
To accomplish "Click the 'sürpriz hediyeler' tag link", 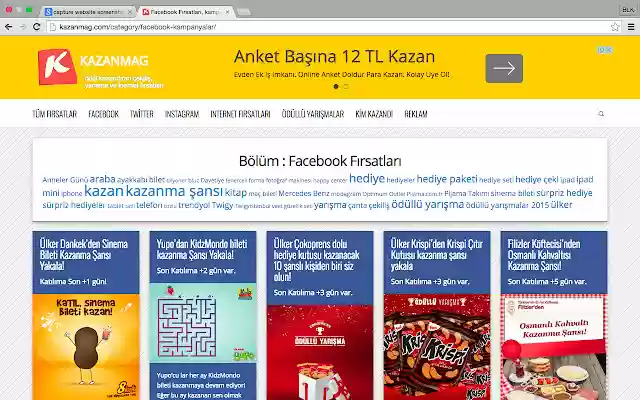I will 74,205.
